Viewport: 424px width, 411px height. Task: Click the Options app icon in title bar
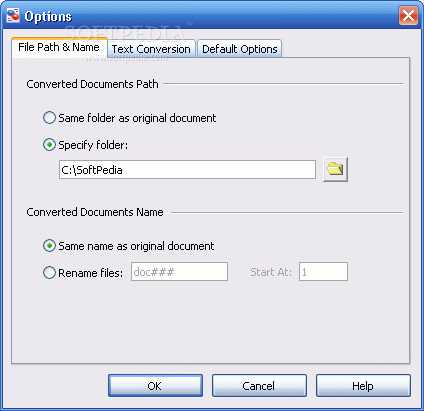(x=13, y=16)
